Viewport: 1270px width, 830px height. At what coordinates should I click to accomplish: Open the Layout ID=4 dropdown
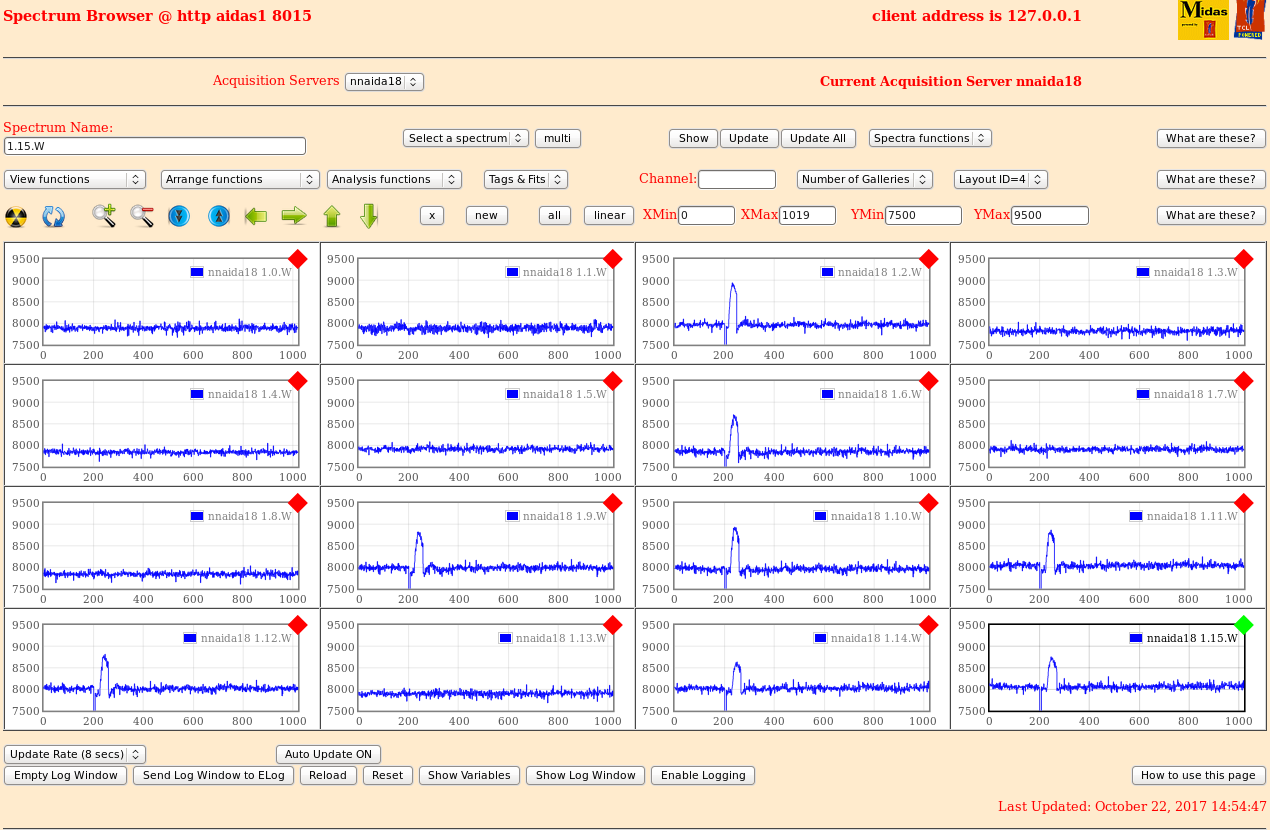(x=1000, y=179)
